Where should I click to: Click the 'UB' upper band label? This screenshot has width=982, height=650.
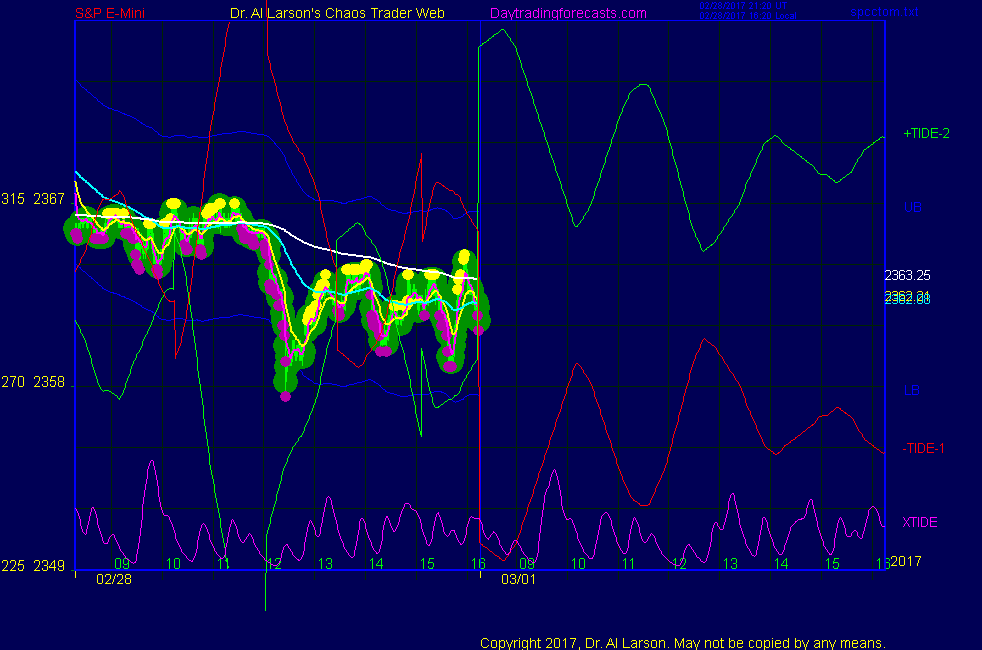(912, 207)
